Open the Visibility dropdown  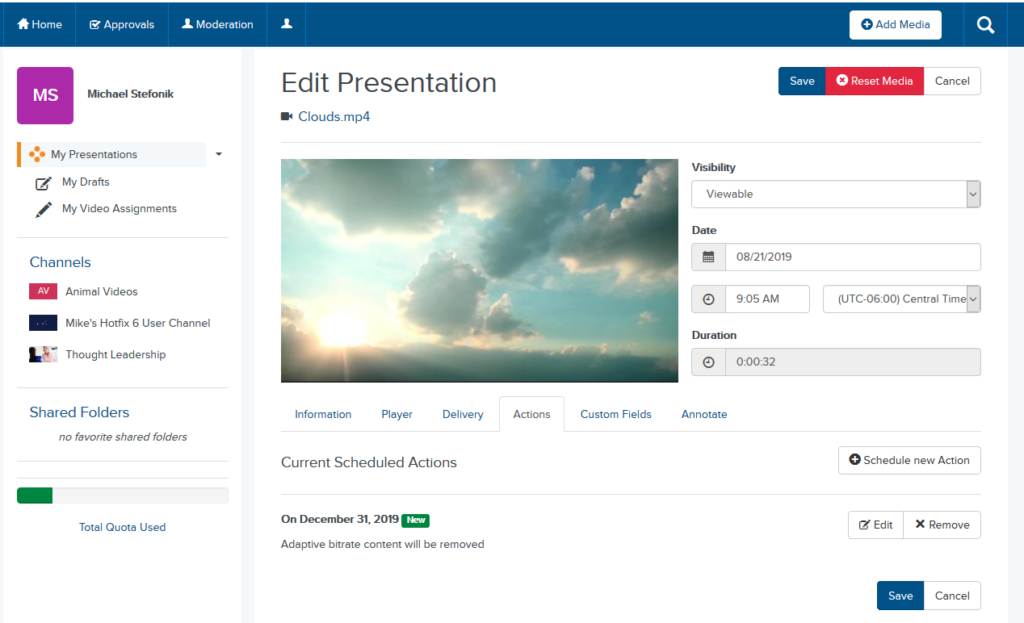click(x=836, y=194)
